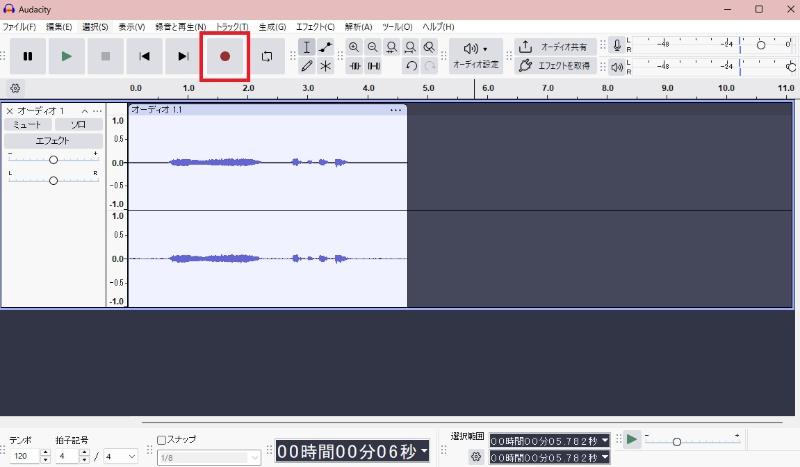Open the ファイル(F) menu
Image resolution: width=800 pixels, height=467 pixels.
19,27
